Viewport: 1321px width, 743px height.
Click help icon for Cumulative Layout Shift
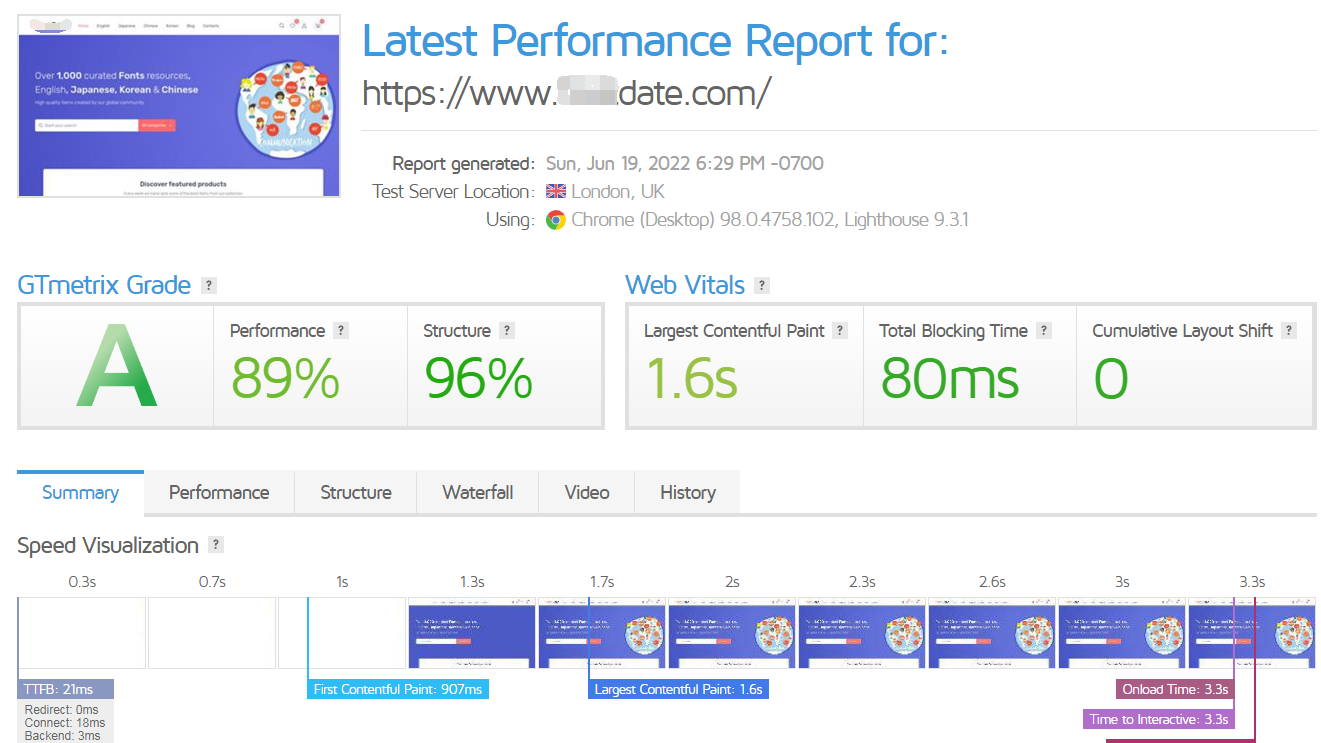(1289, 331)
